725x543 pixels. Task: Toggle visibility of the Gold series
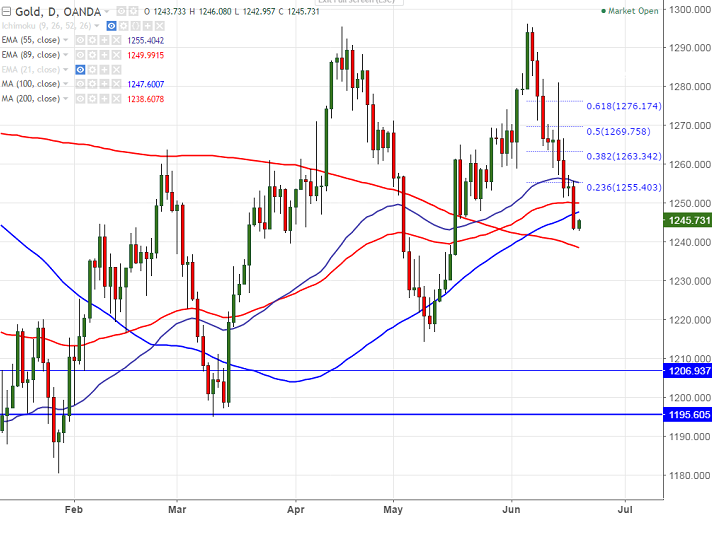click(x=121, y=11)
